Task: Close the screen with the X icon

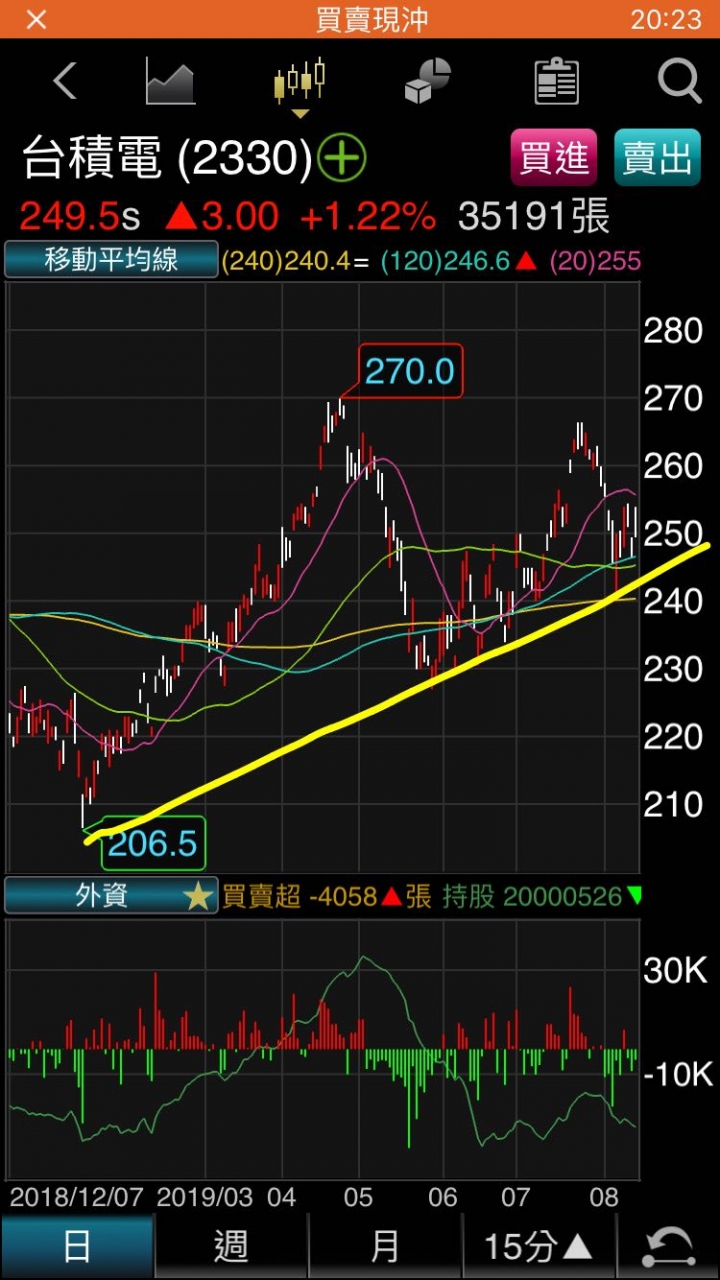Action: [x=37, y=19]
